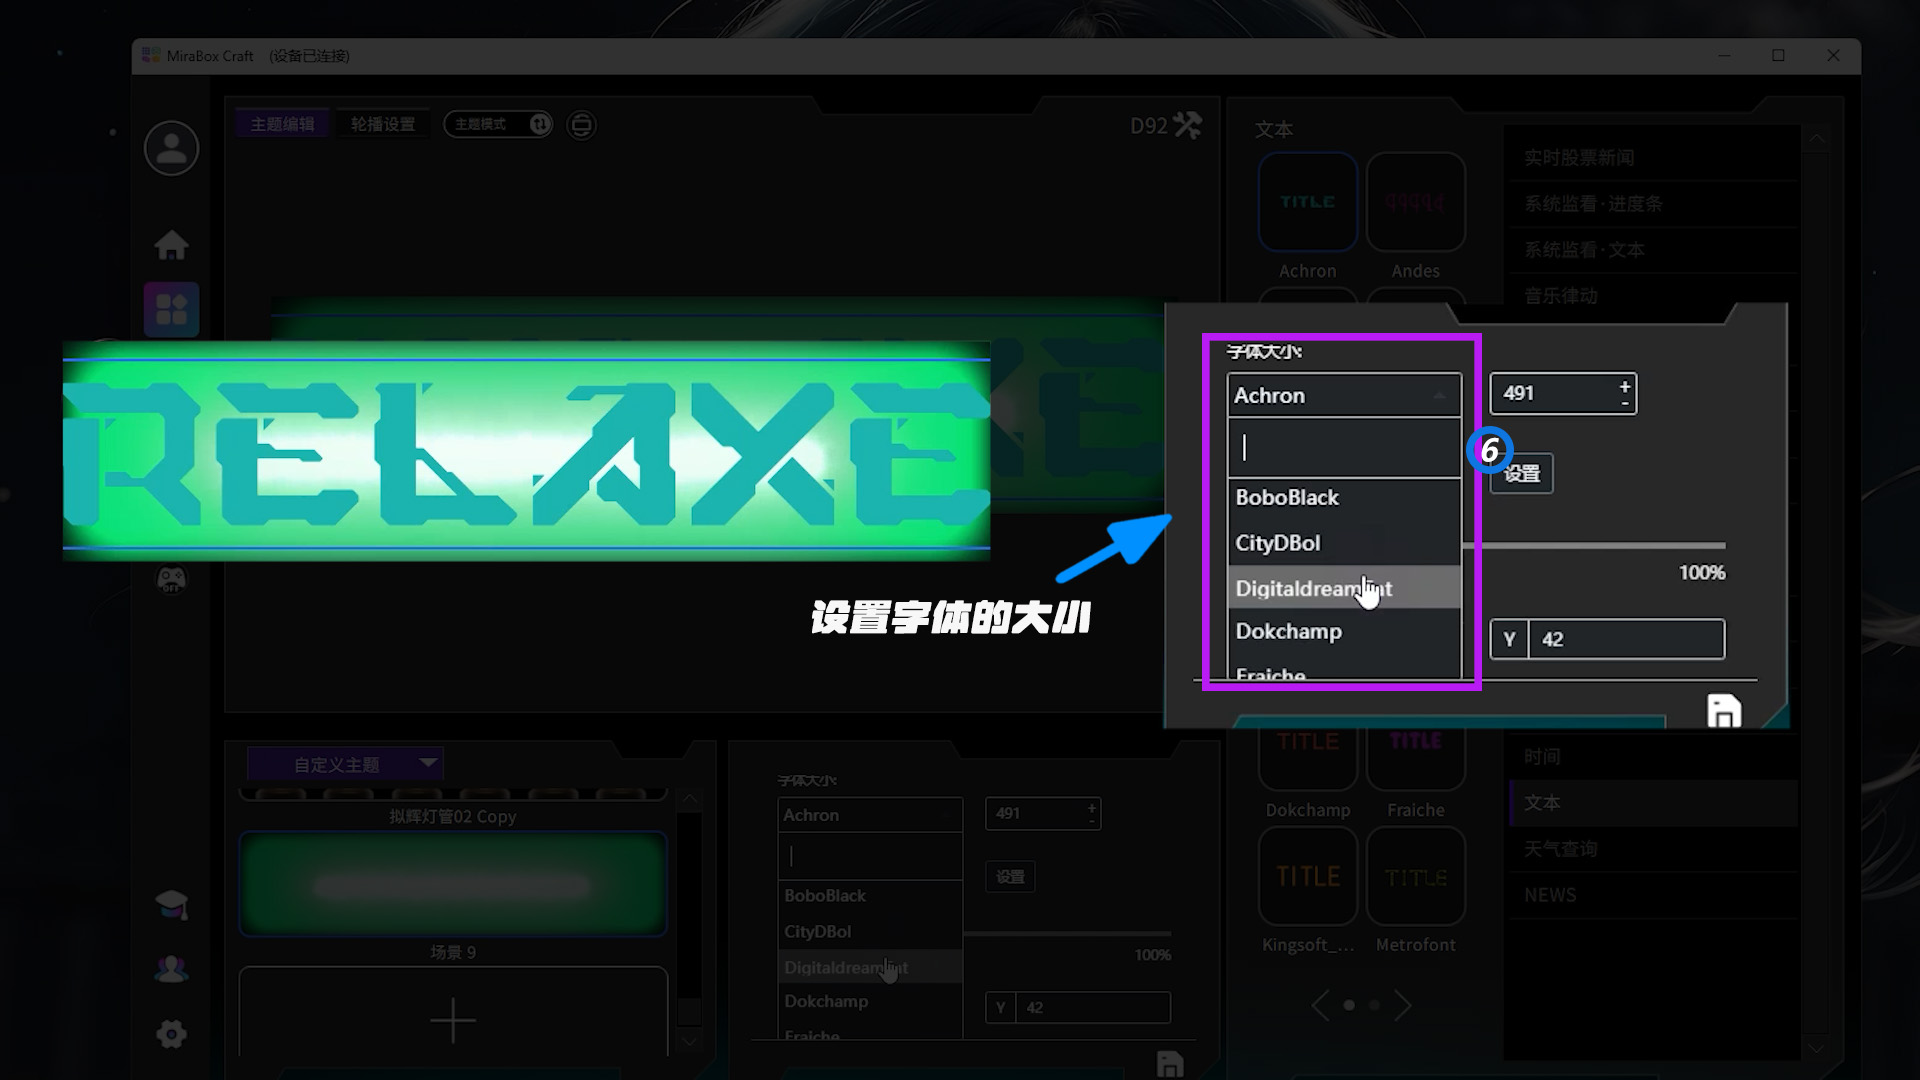The width and height of the screenshot is (1920, 1080).
Task: Select the Achron font thumbnail
Action: (x=1308, y=202)
